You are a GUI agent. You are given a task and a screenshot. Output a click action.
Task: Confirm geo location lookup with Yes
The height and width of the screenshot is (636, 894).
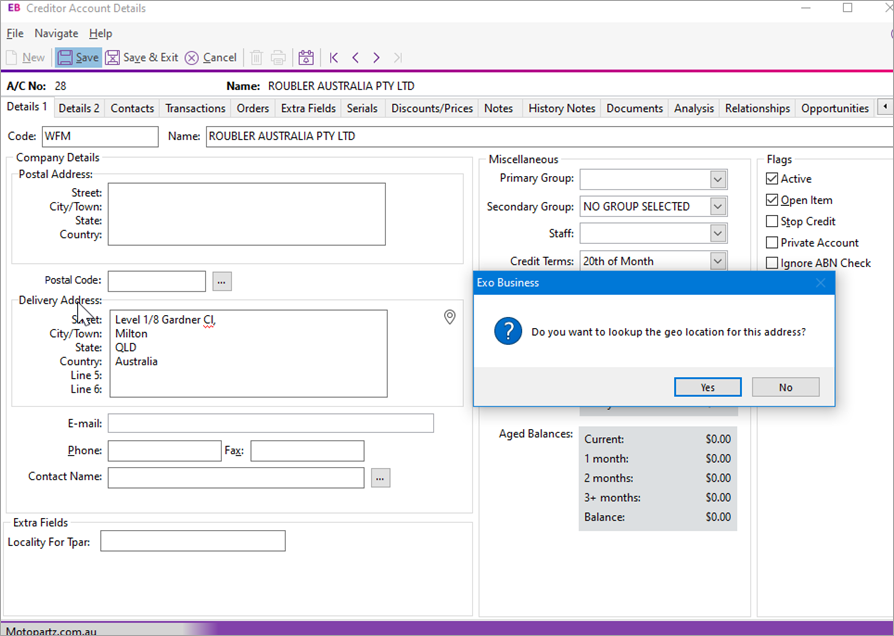(707, 387)
